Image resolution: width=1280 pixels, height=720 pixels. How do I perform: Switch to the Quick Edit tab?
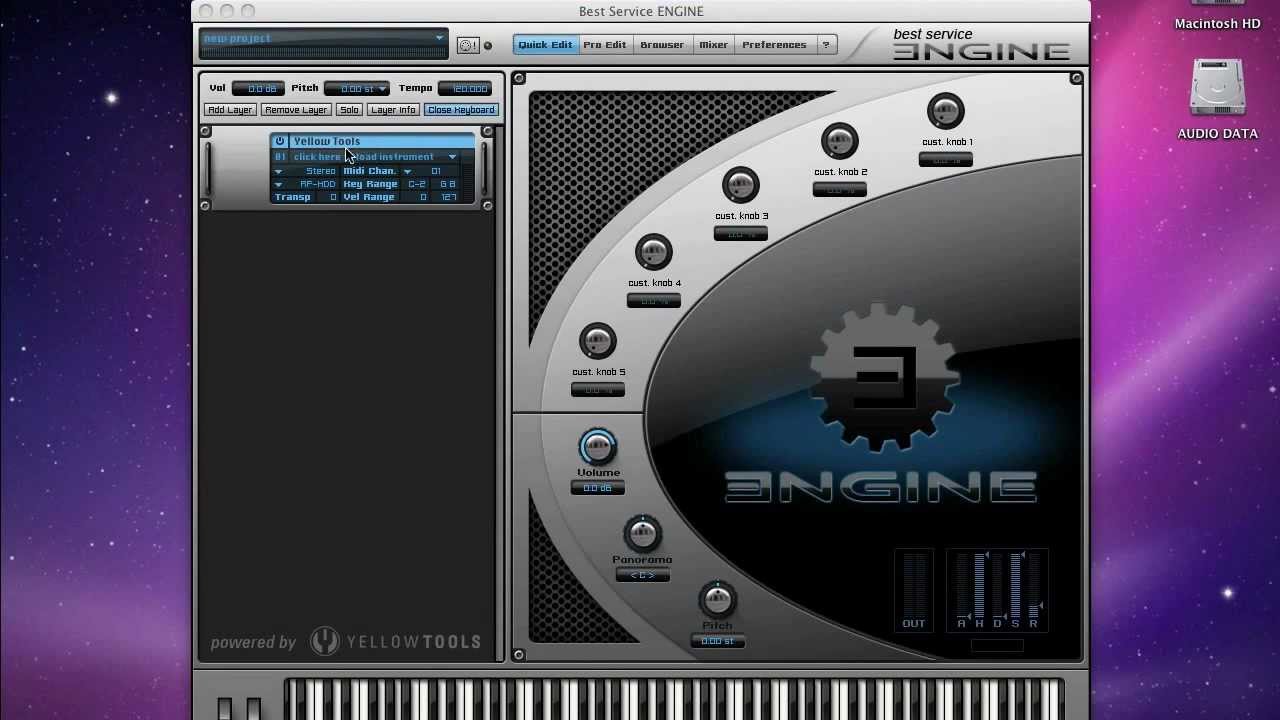pos(545,45)
